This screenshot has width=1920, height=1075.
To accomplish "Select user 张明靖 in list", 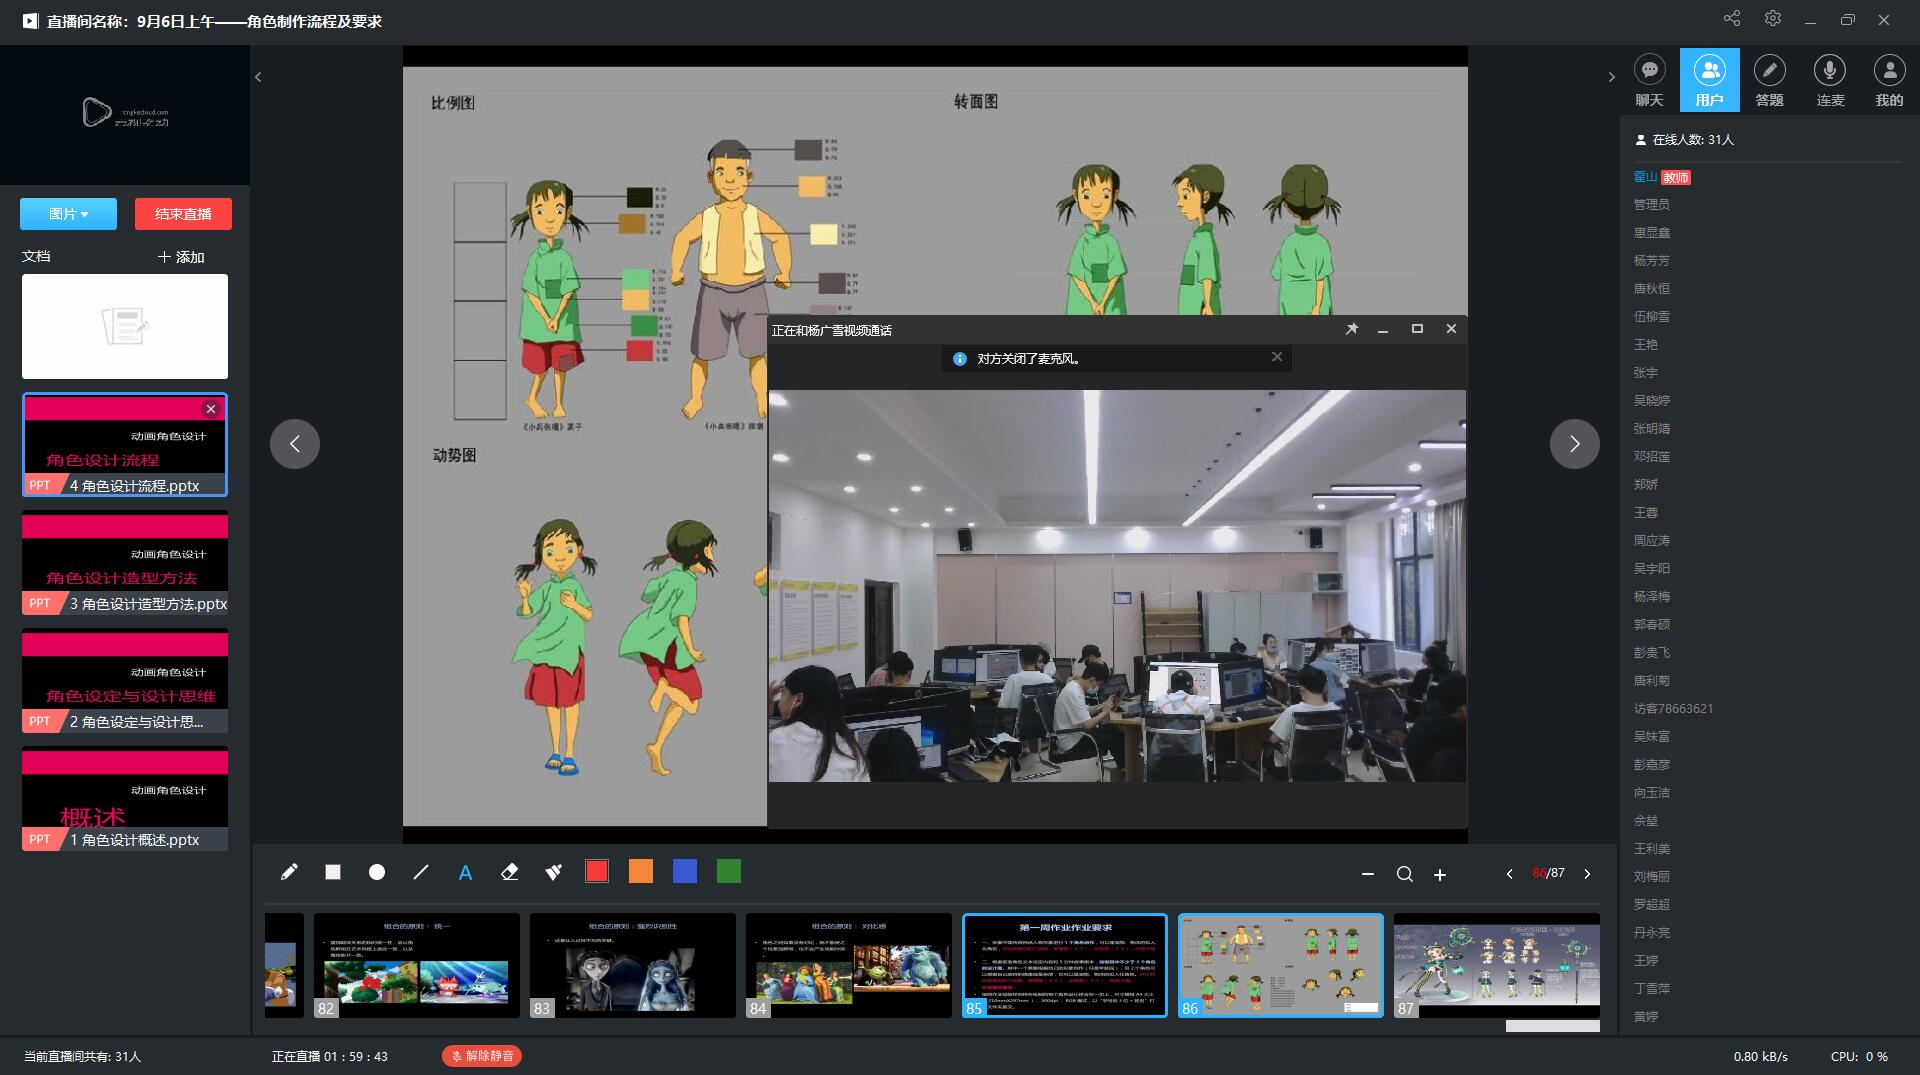I will point(1652,429).
